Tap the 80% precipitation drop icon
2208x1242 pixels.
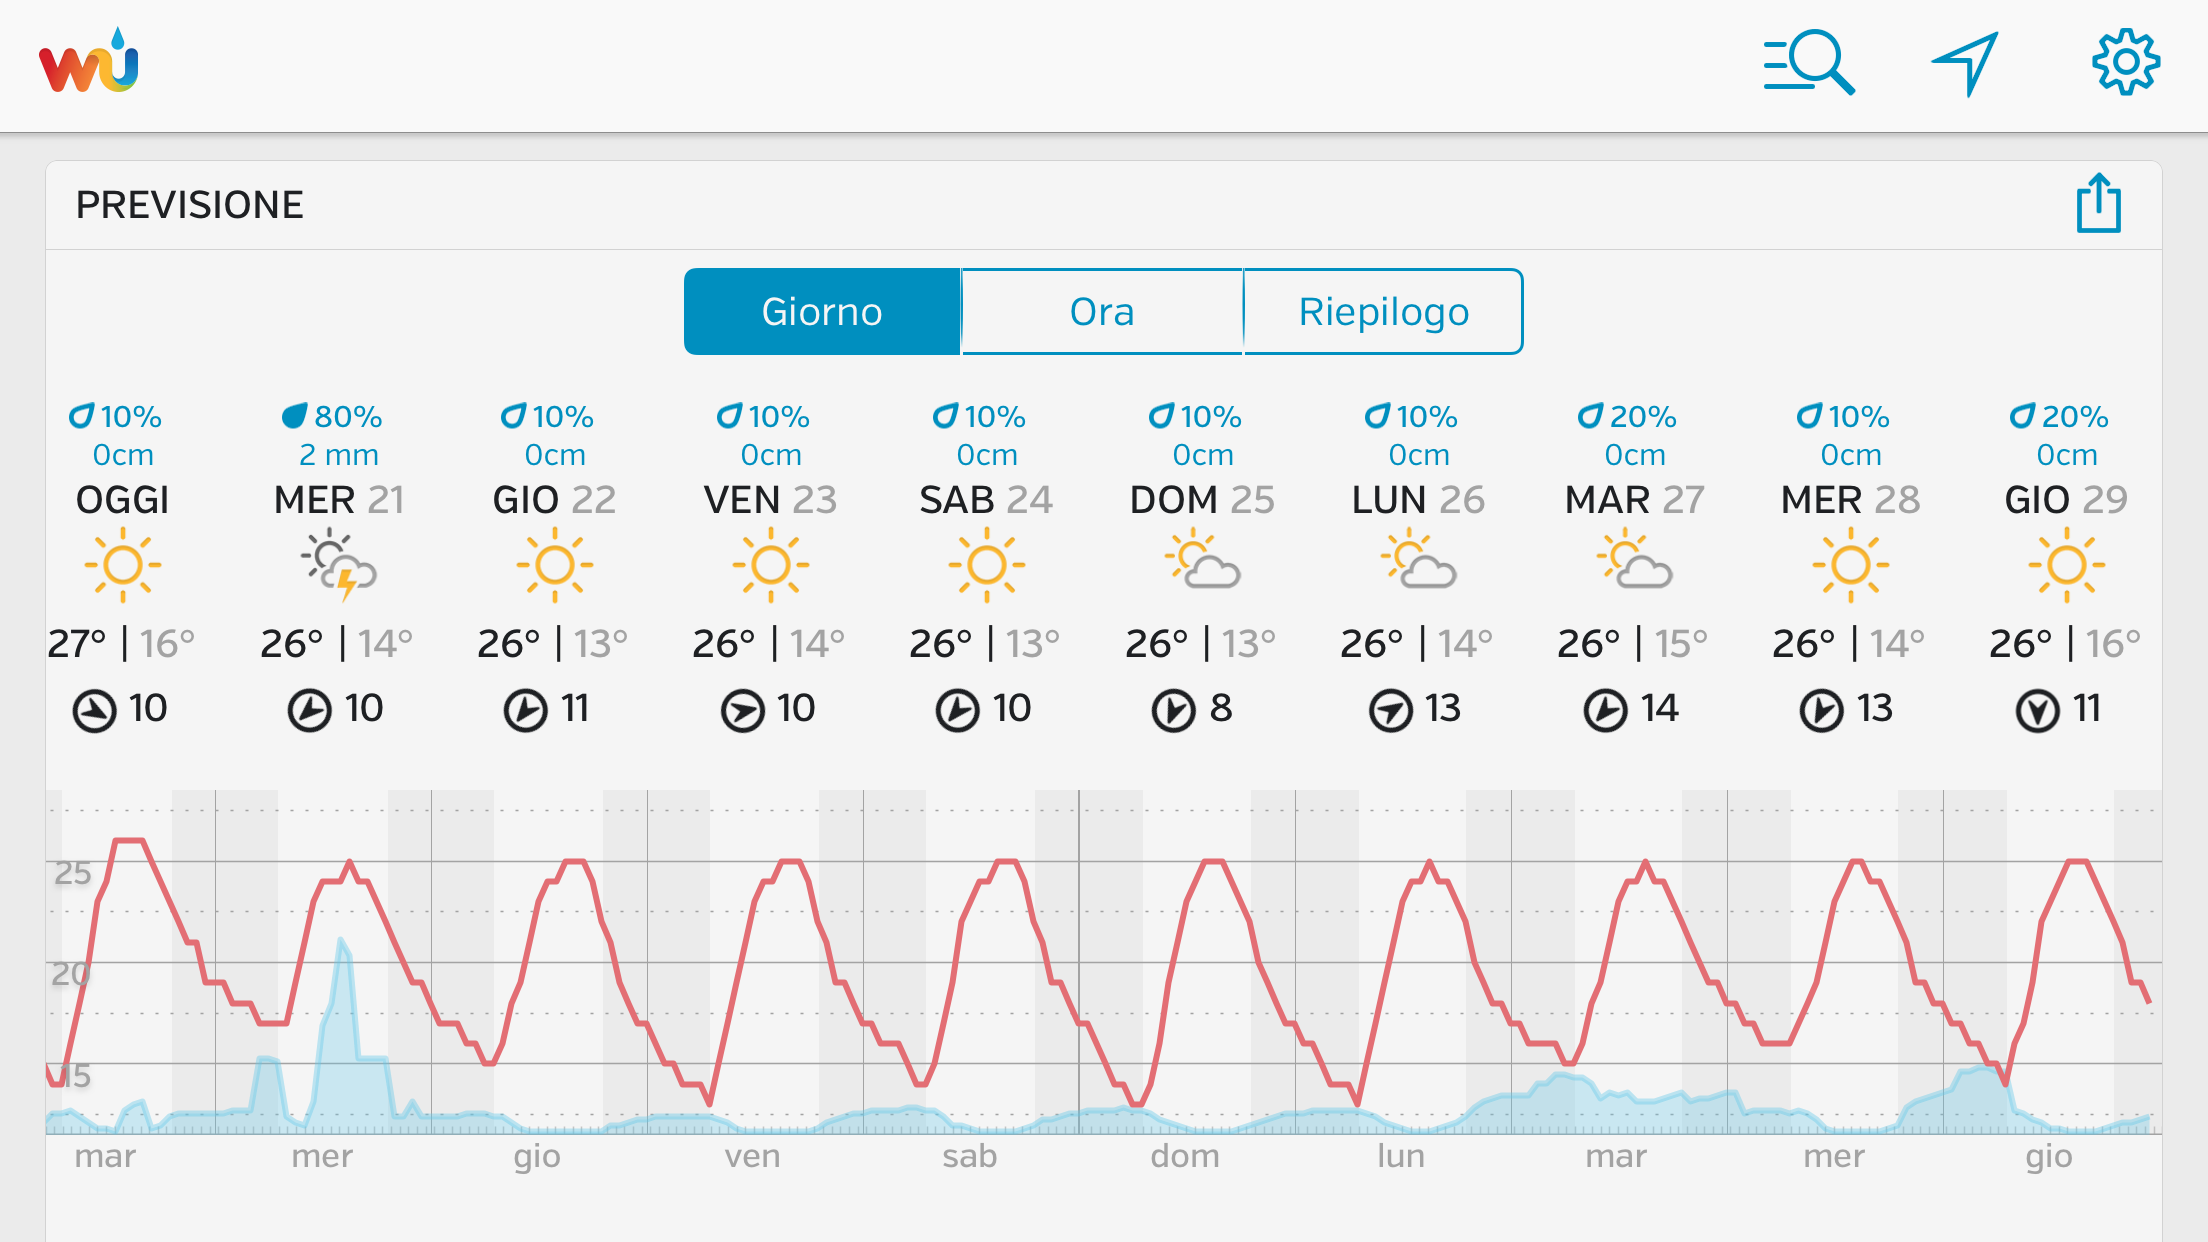pyautogui.click(x=295, y=416)
